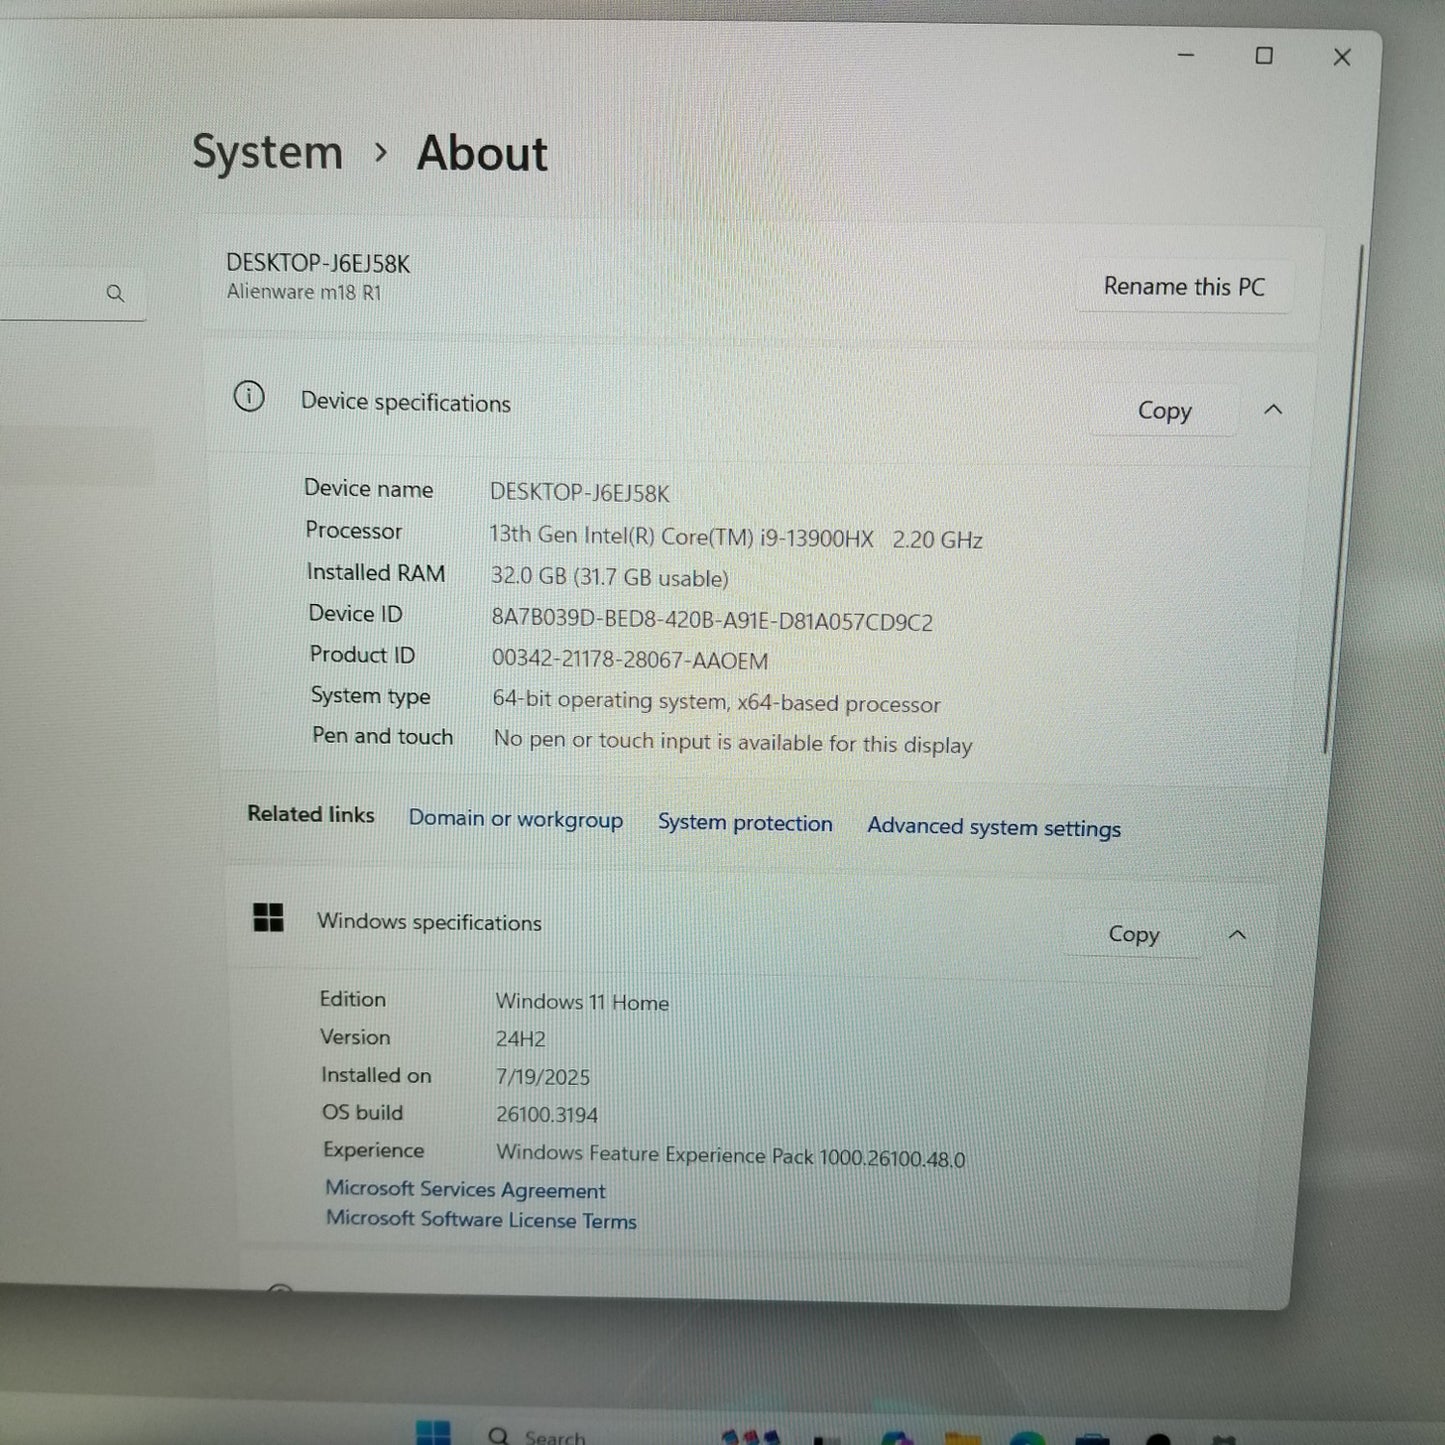Click the System type label
This screenshot has width=1445, height=1445.
pyautogui.click(x=371, y=696)
